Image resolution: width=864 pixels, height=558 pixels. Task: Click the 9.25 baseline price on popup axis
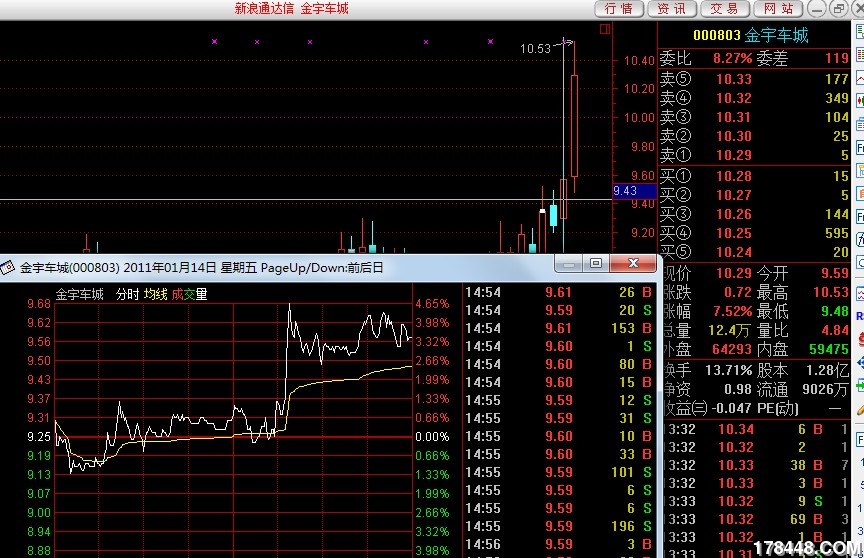tap(39, 437)
